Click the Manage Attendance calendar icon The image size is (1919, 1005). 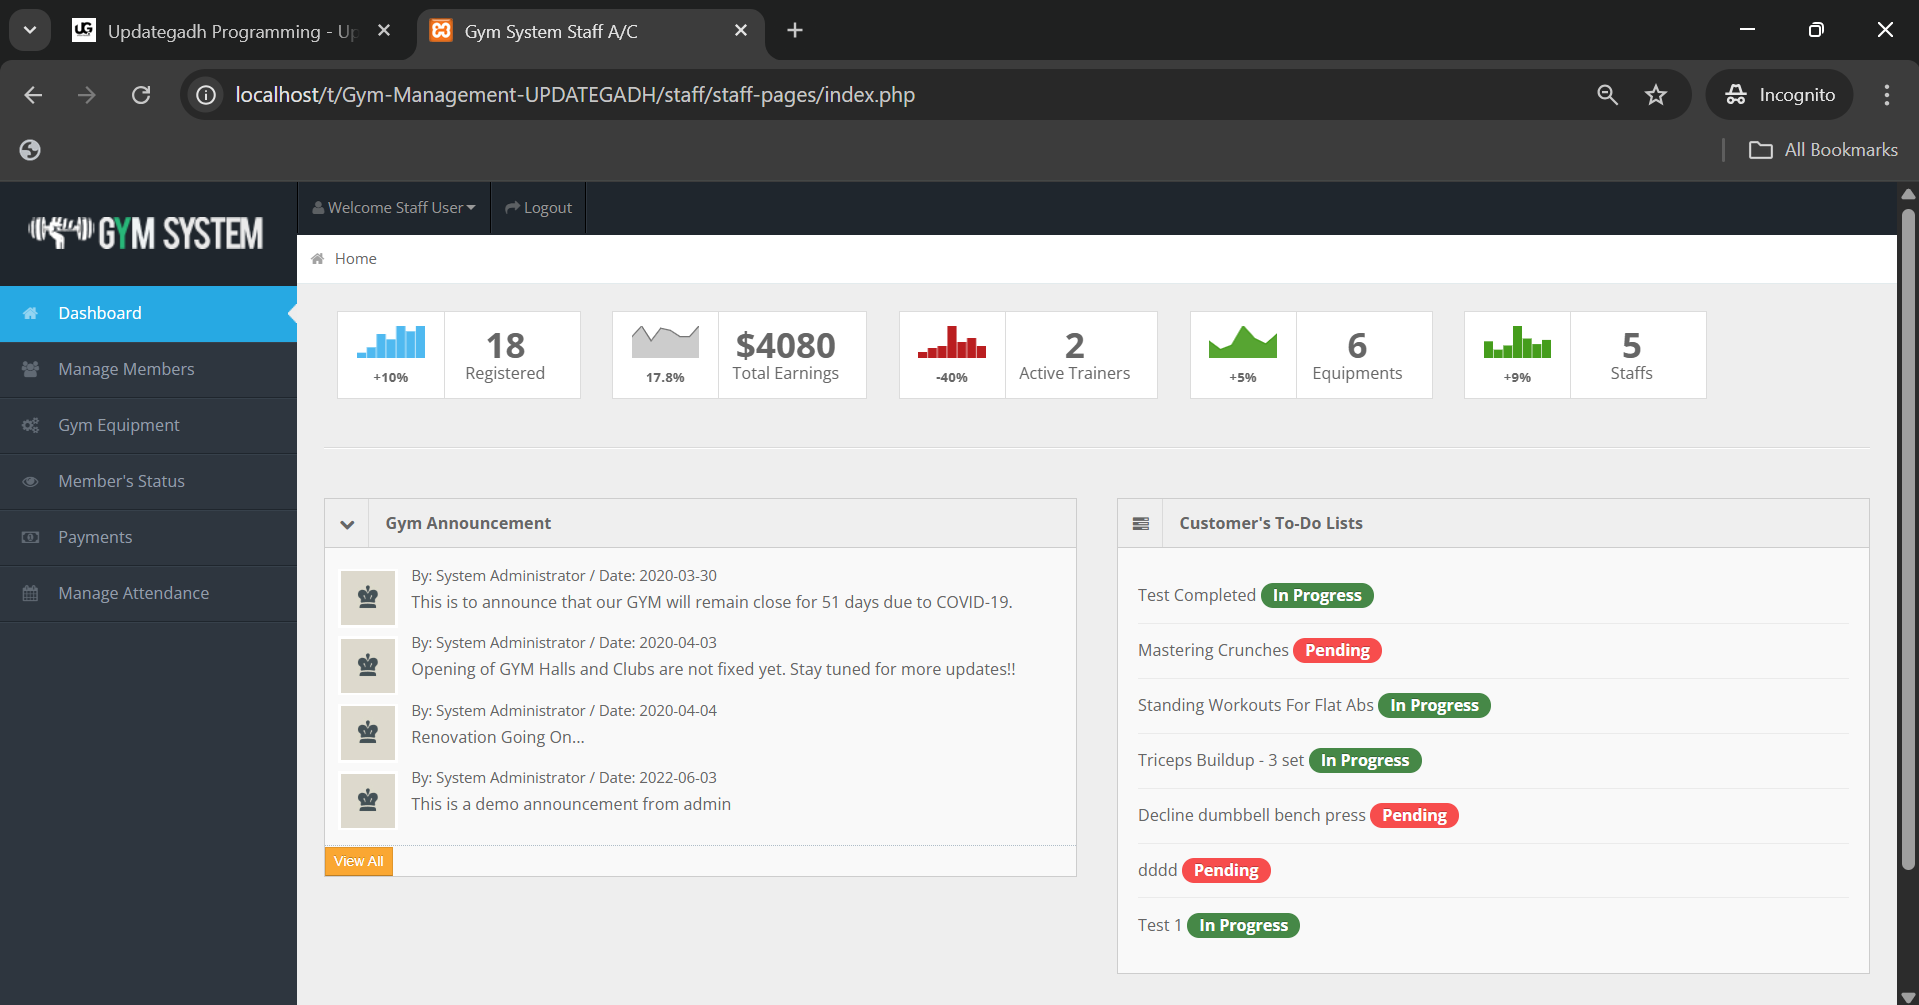coord(30,593)
